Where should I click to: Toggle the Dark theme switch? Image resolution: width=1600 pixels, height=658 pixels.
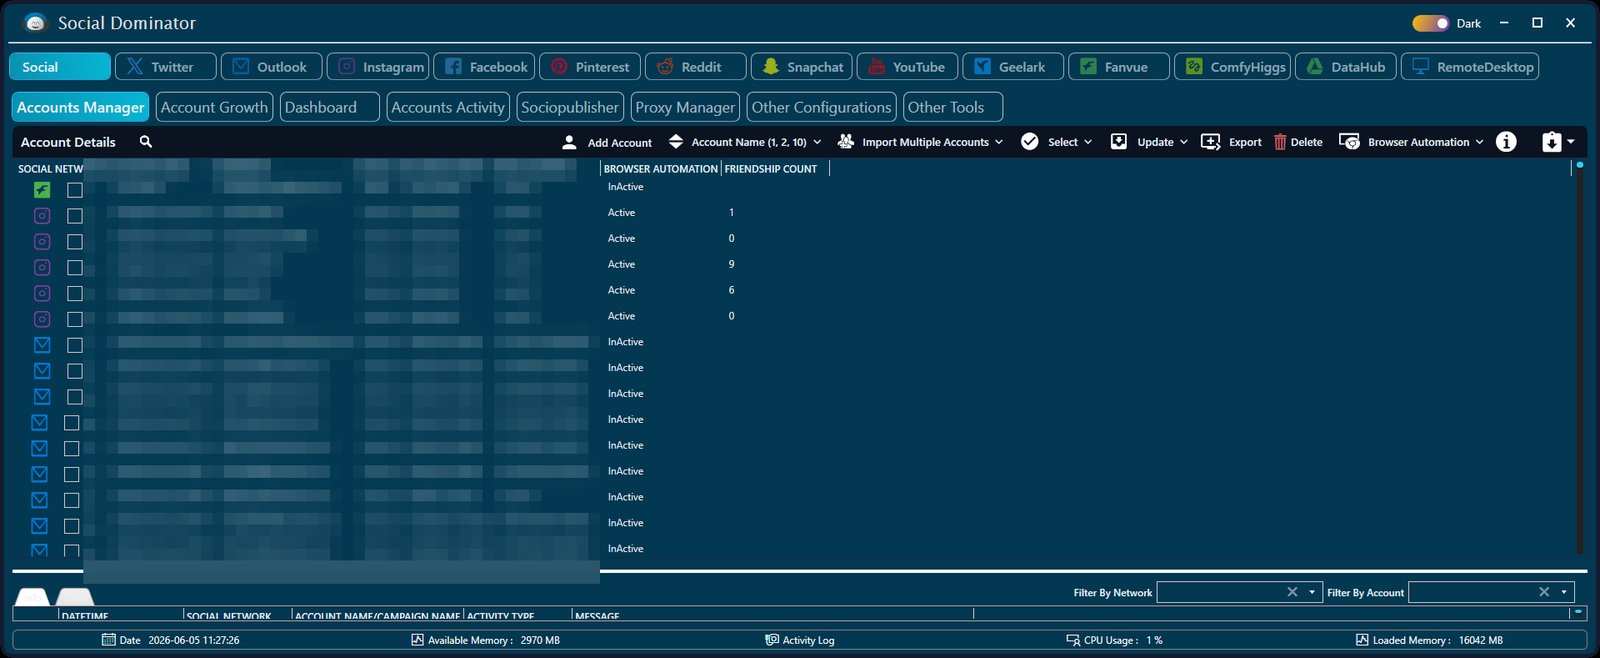point(1430,23)
